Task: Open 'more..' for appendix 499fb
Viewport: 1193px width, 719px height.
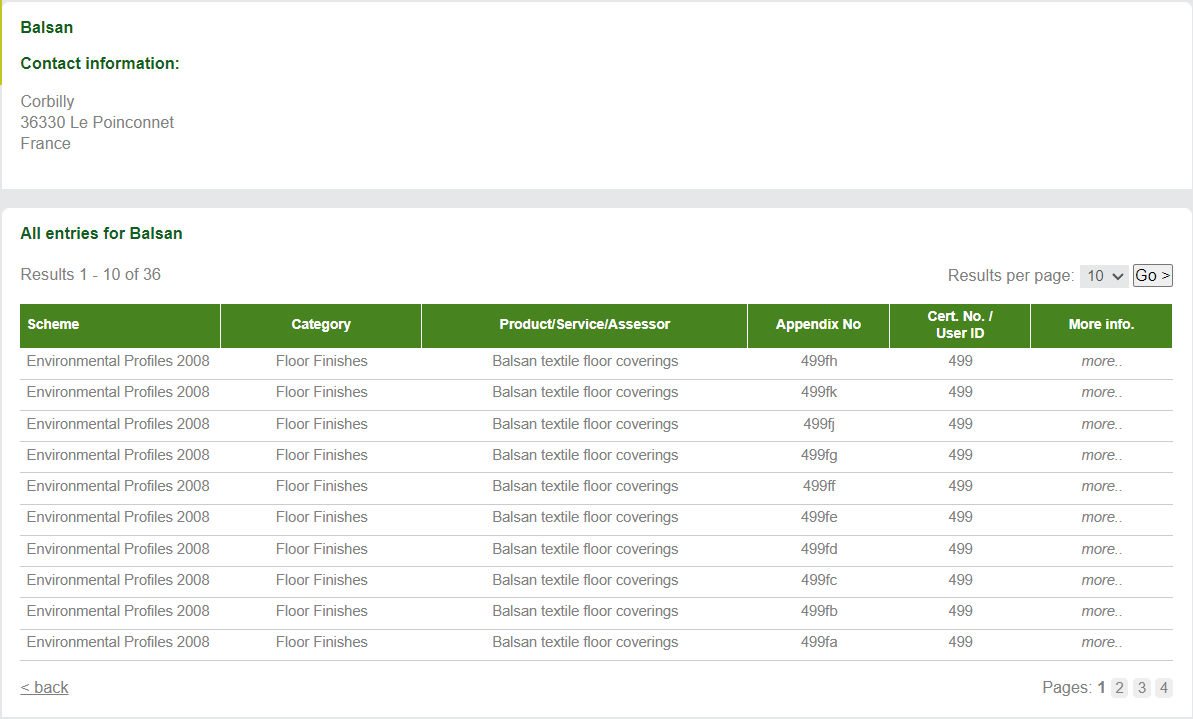Action: pyautogui.click(x=1101, y=612)
